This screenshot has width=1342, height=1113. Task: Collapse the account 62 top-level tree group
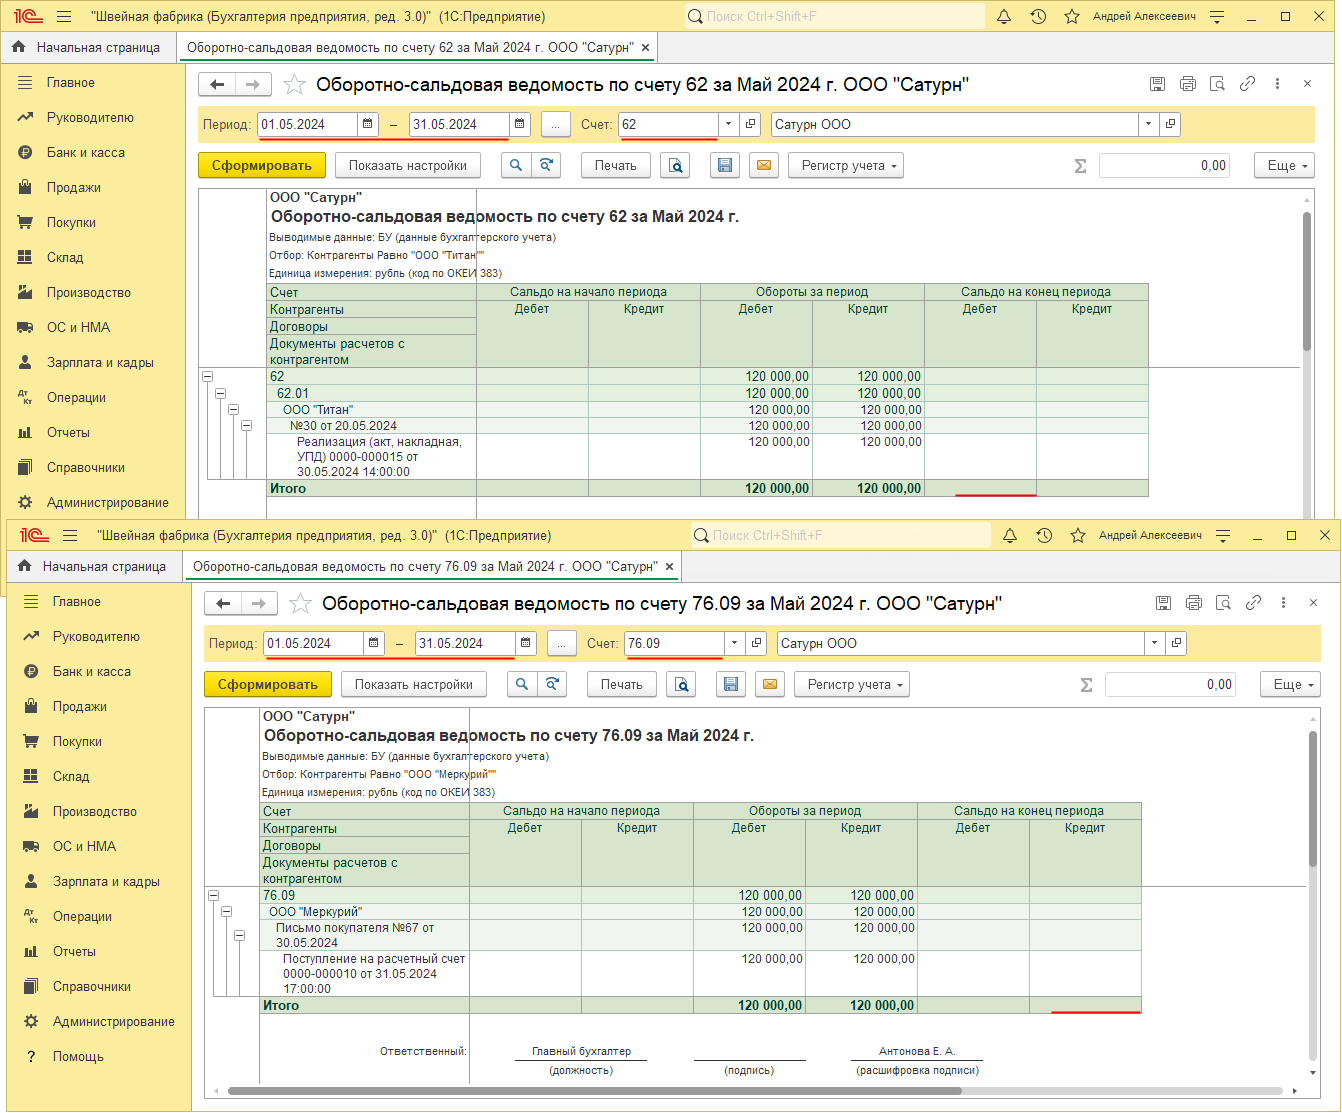[x=207, y=377]
